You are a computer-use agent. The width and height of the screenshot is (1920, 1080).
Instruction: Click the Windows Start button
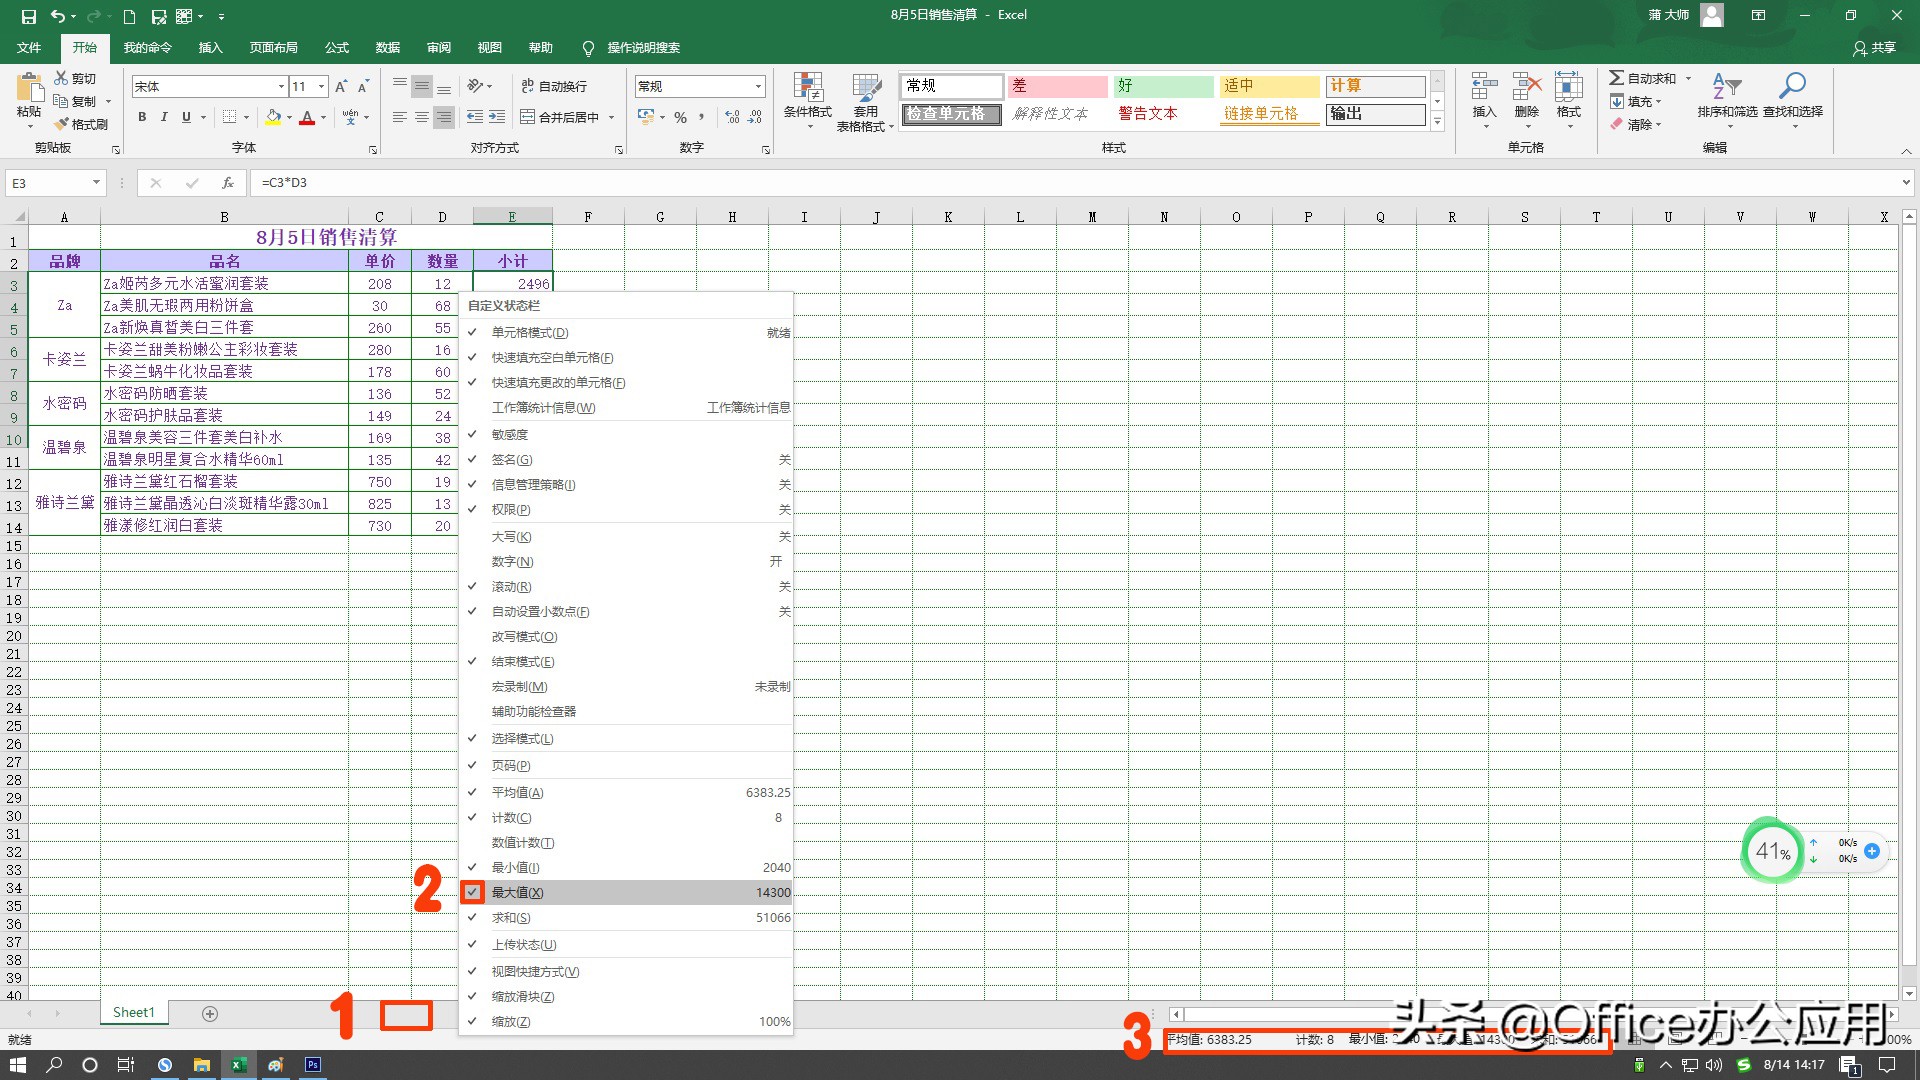click(x=18, y=1065)
